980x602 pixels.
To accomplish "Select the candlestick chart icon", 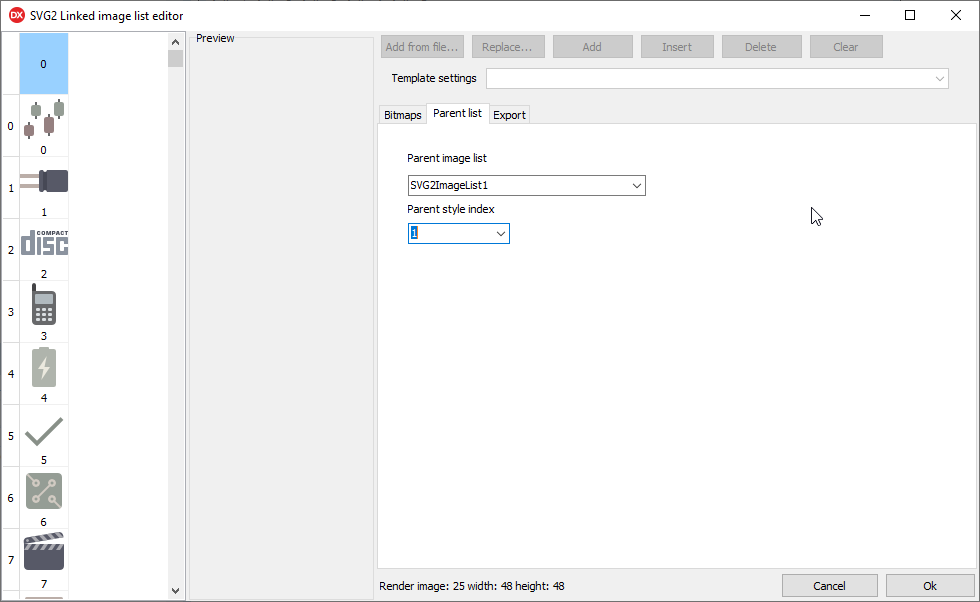I will (44, 120).
